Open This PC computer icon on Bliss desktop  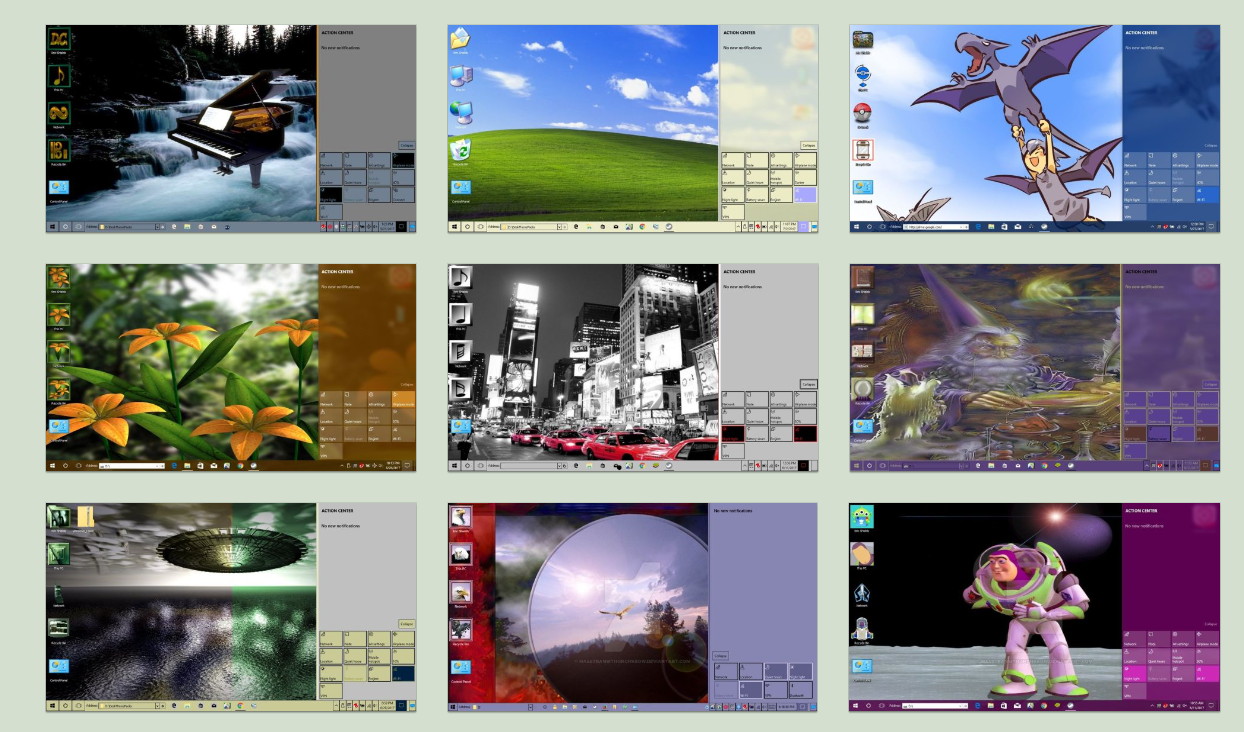point(460,75)
